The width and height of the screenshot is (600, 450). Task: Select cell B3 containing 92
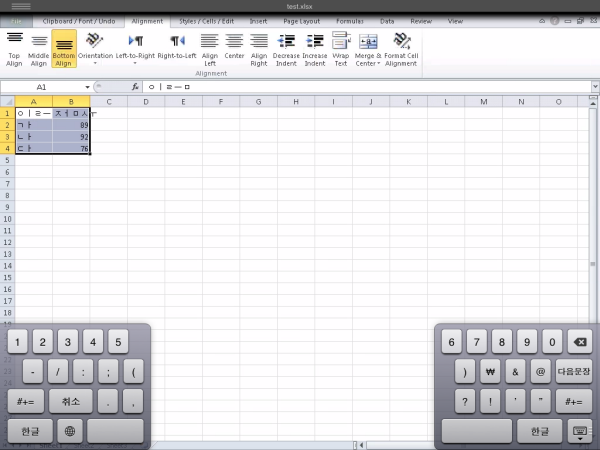pos(71,137)
